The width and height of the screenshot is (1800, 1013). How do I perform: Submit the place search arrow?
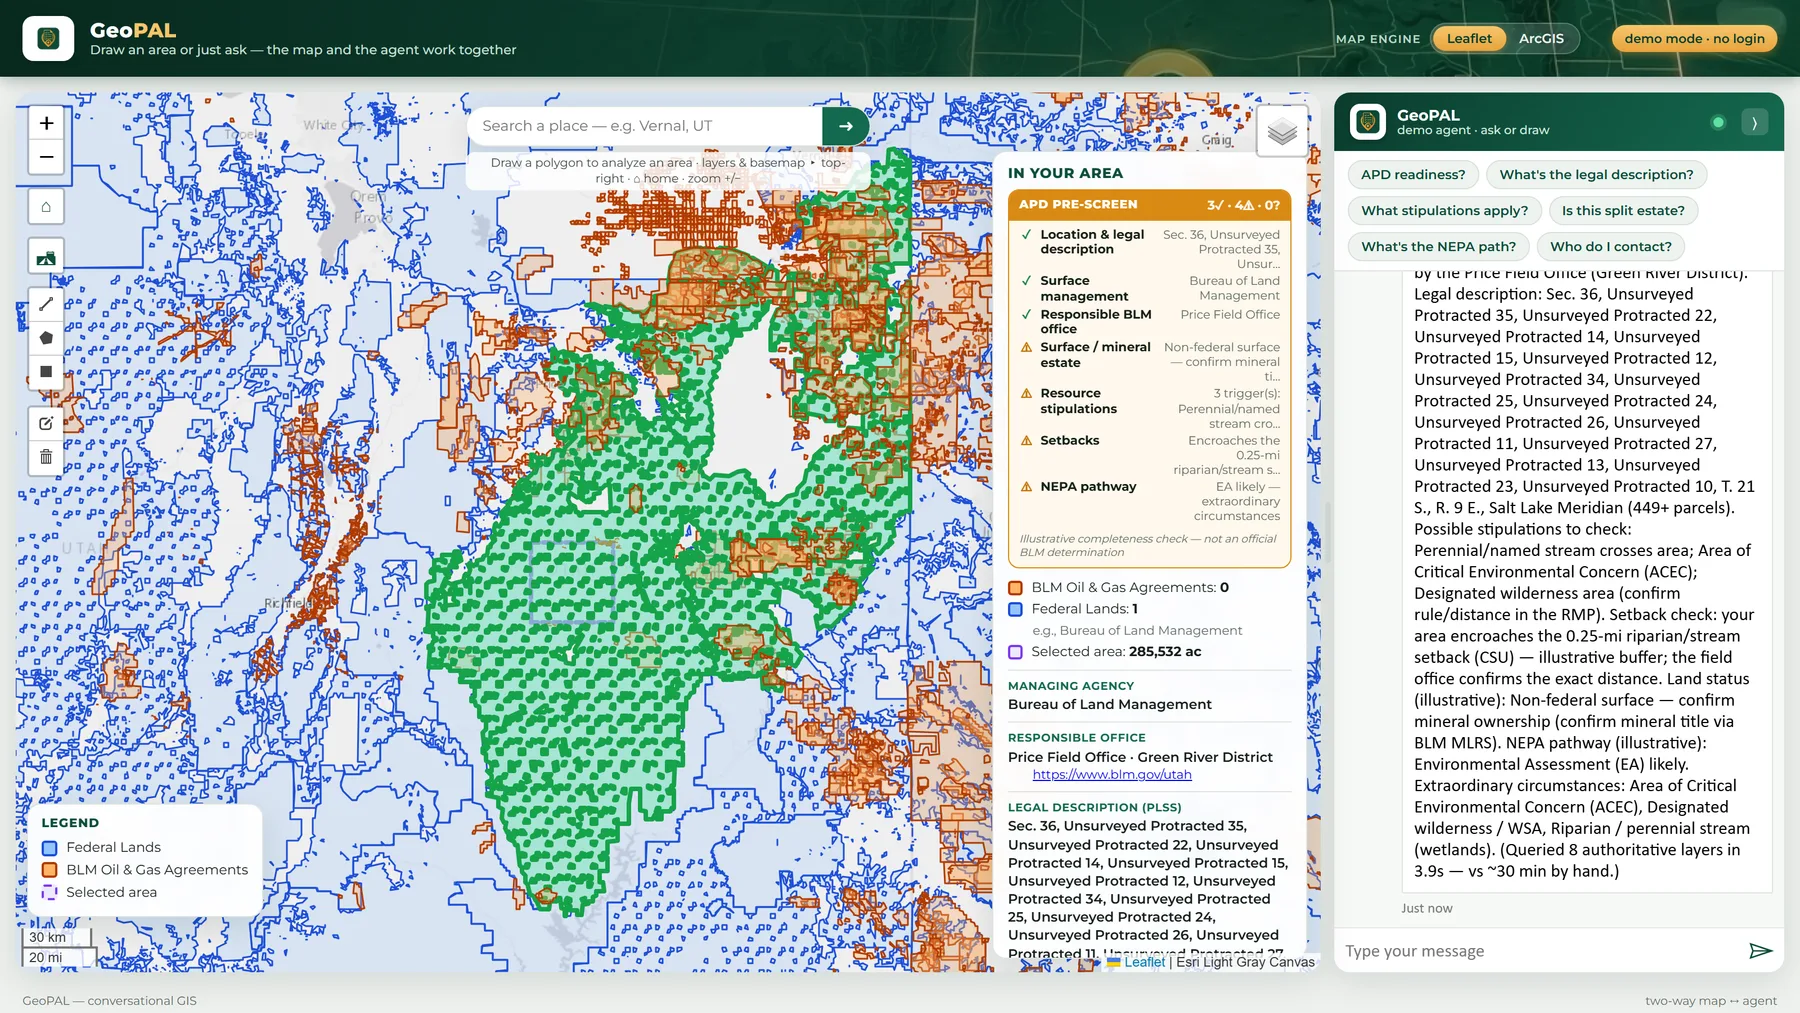click(x=846, y=126)
